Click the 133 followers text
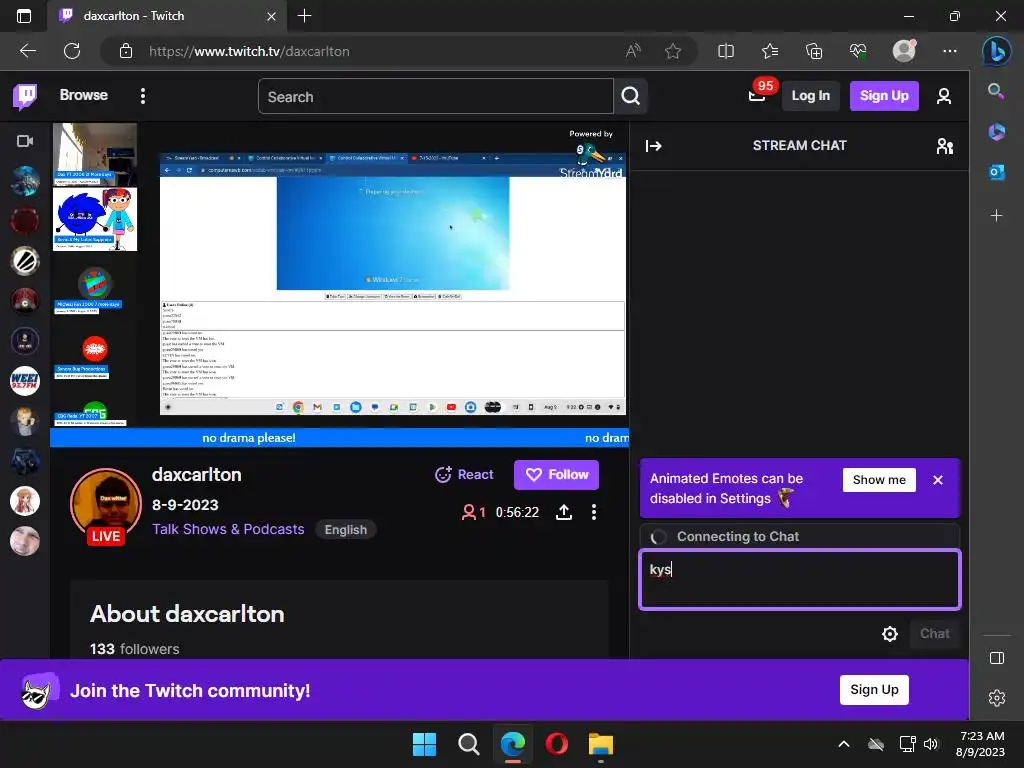 click(x=135, y=649)
